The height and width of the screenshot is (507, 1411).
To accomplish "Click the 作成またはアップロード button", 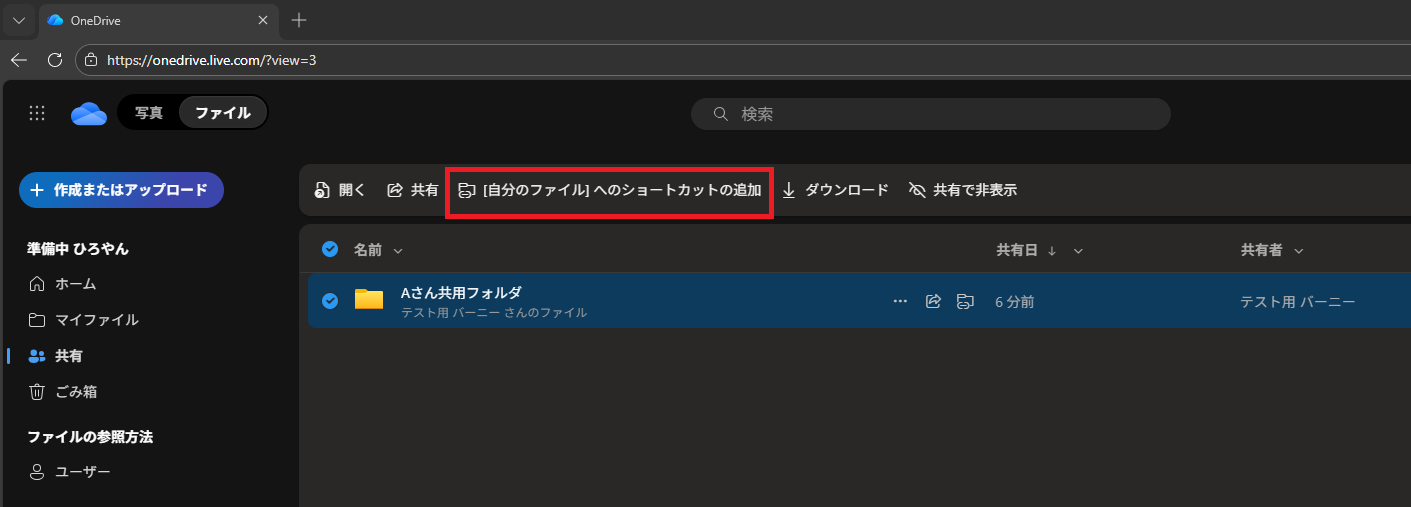I will coord(121,190).
